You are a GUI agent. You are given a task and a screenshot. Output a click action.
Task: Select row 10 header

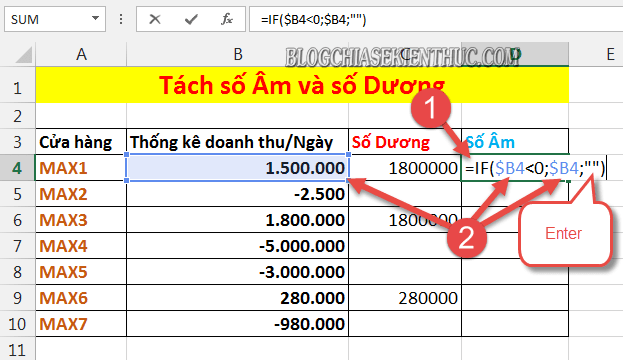click(x=17, y=324)
